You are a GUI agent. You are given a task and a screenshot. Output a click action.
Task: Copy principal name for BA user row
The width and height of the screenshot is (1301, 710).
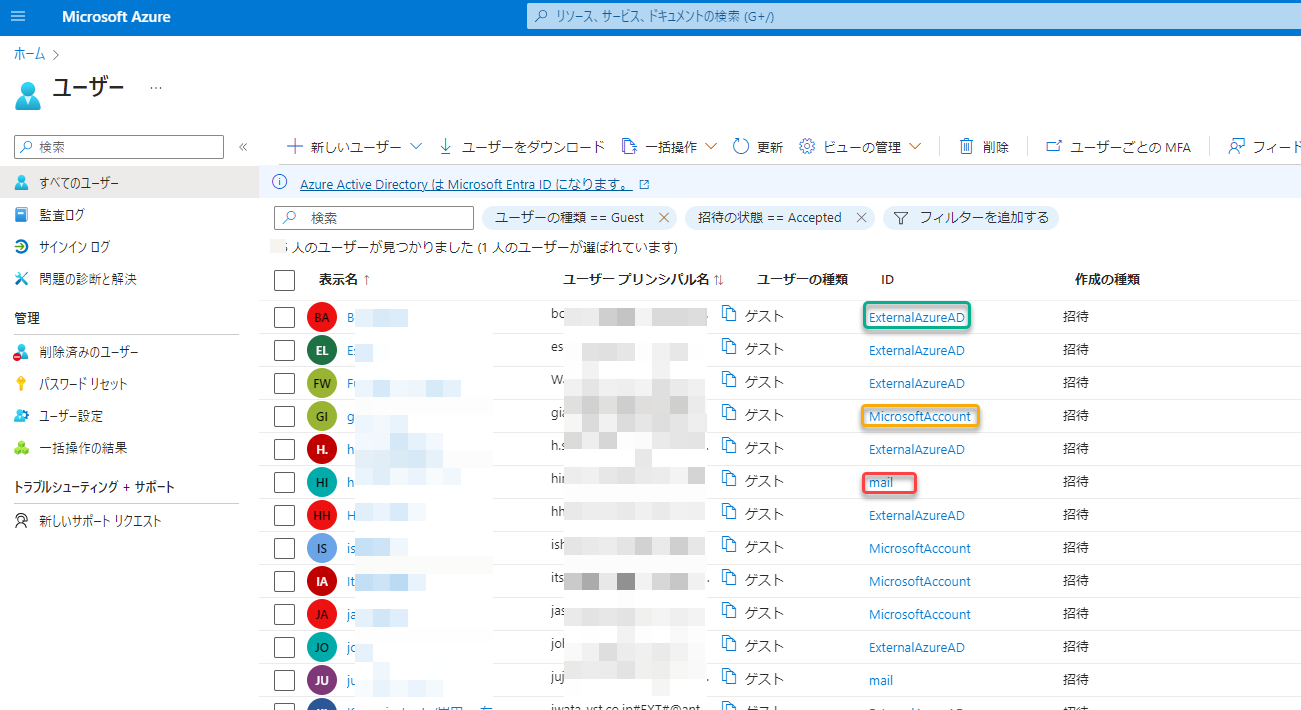click(729, 315)
